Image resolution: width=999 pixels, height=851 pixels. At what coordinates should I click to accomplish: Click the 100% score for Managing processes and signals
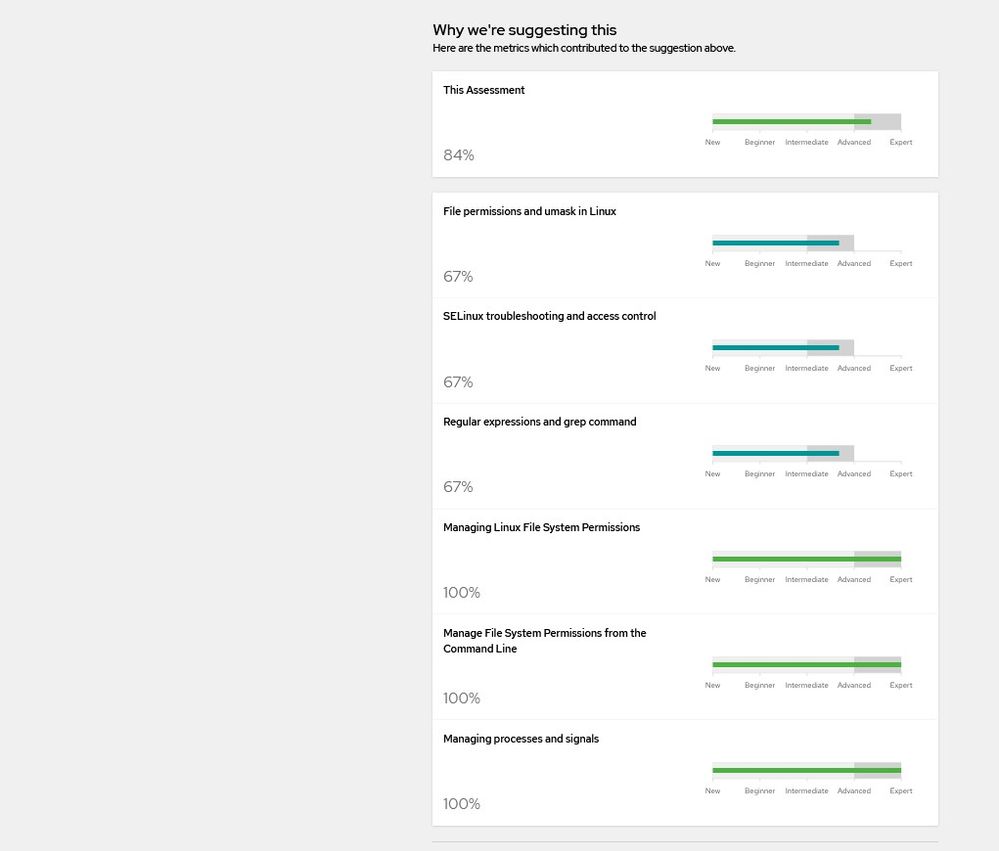click(x=462, y=804)
